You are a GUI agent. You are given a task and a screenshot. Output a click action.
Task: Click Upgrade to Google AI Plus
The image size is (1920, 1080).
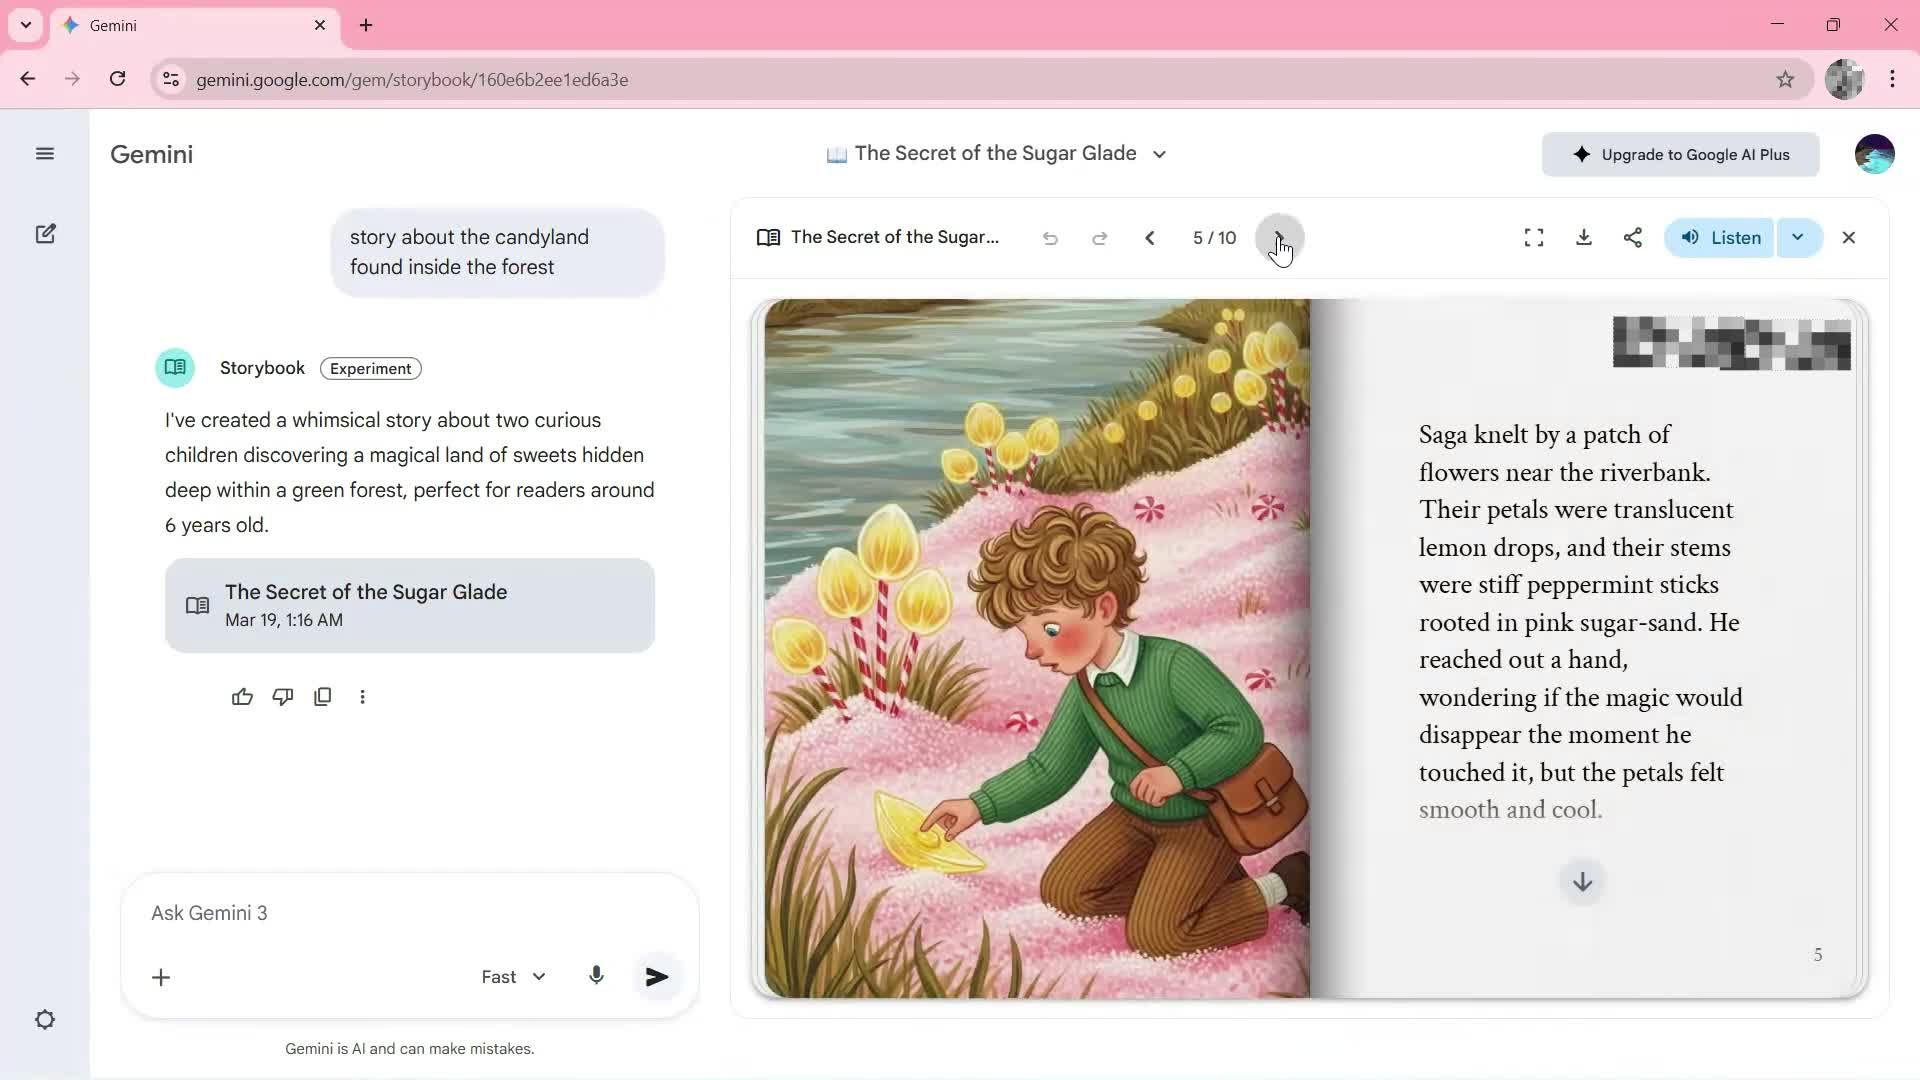[1680, 155]
